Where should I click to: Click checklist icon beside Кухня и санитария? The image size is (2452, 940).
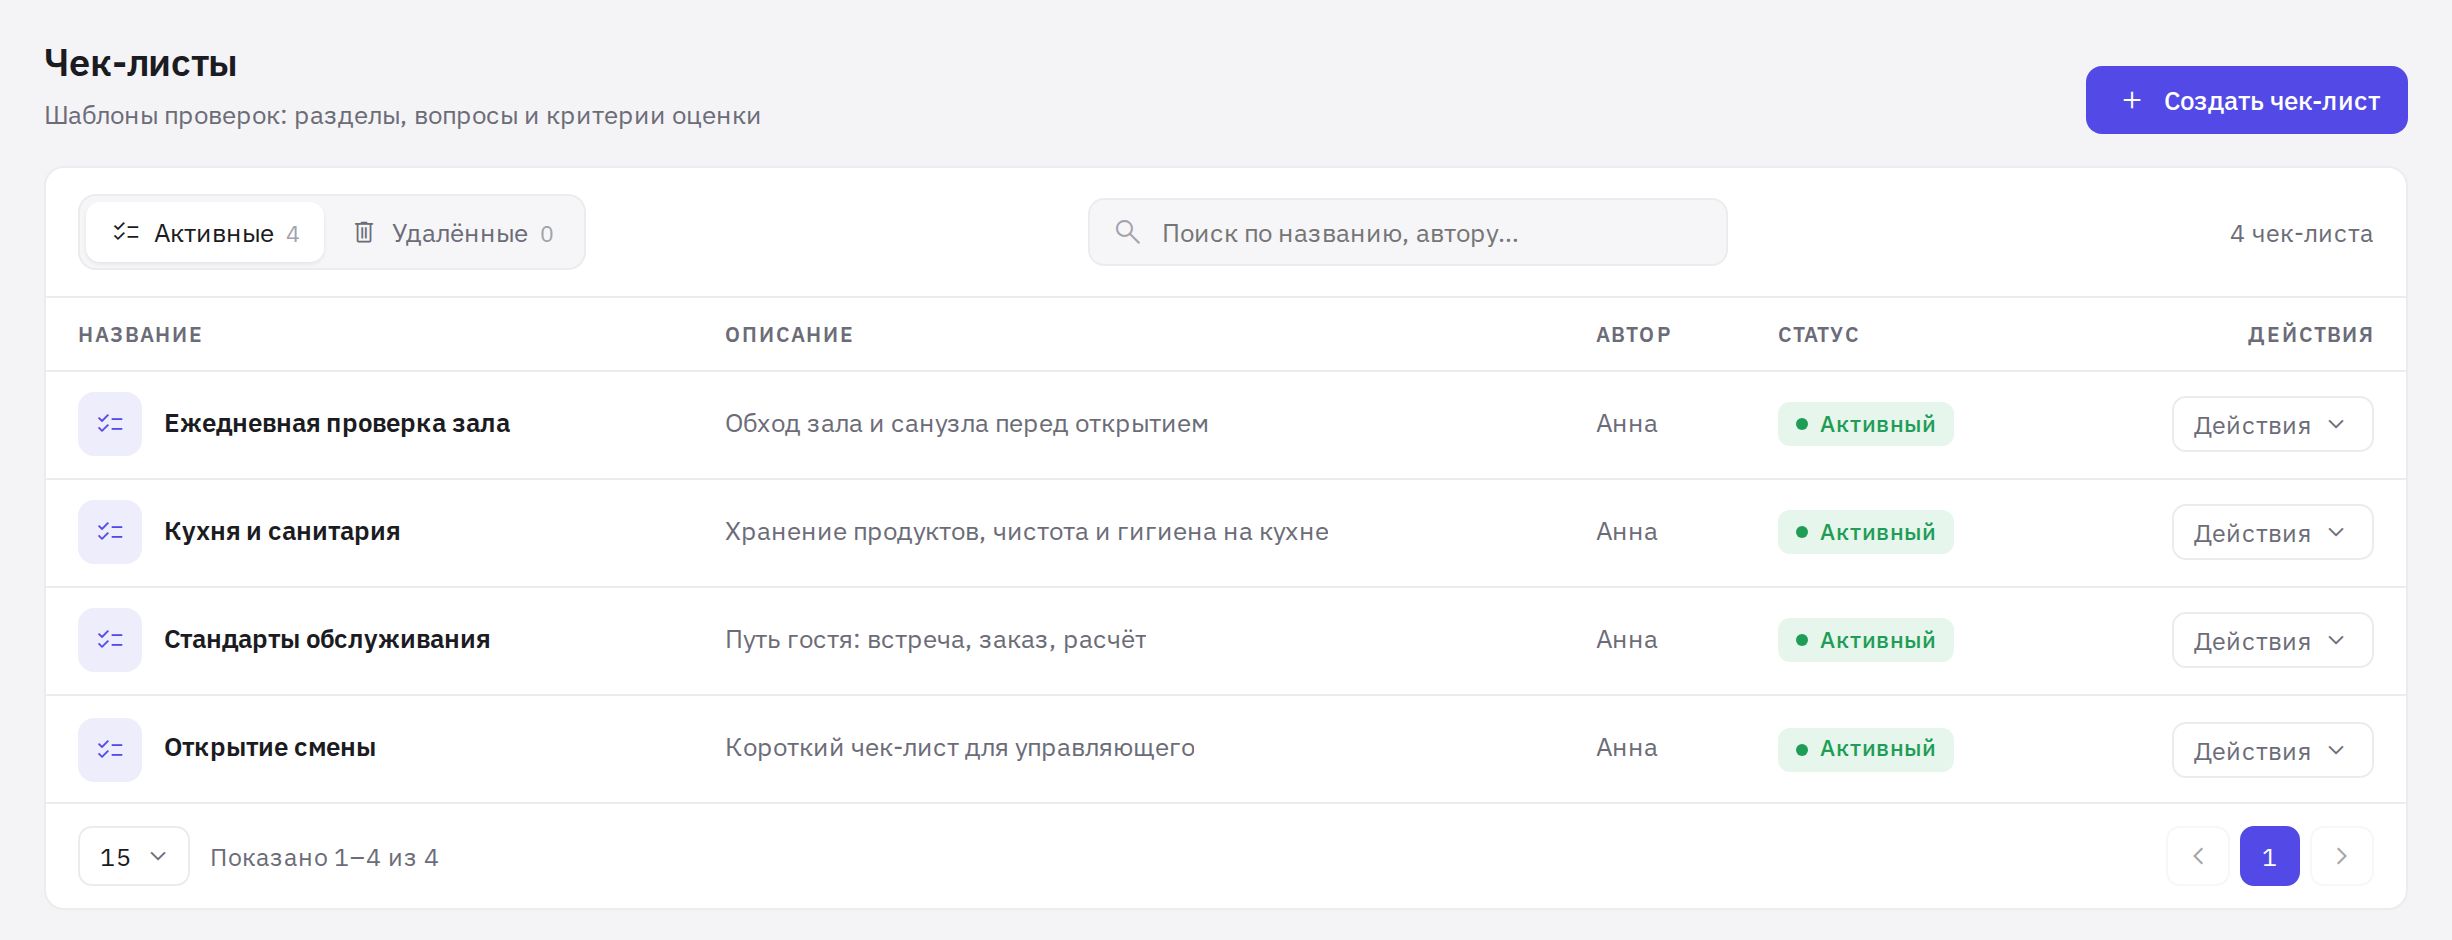110,532
